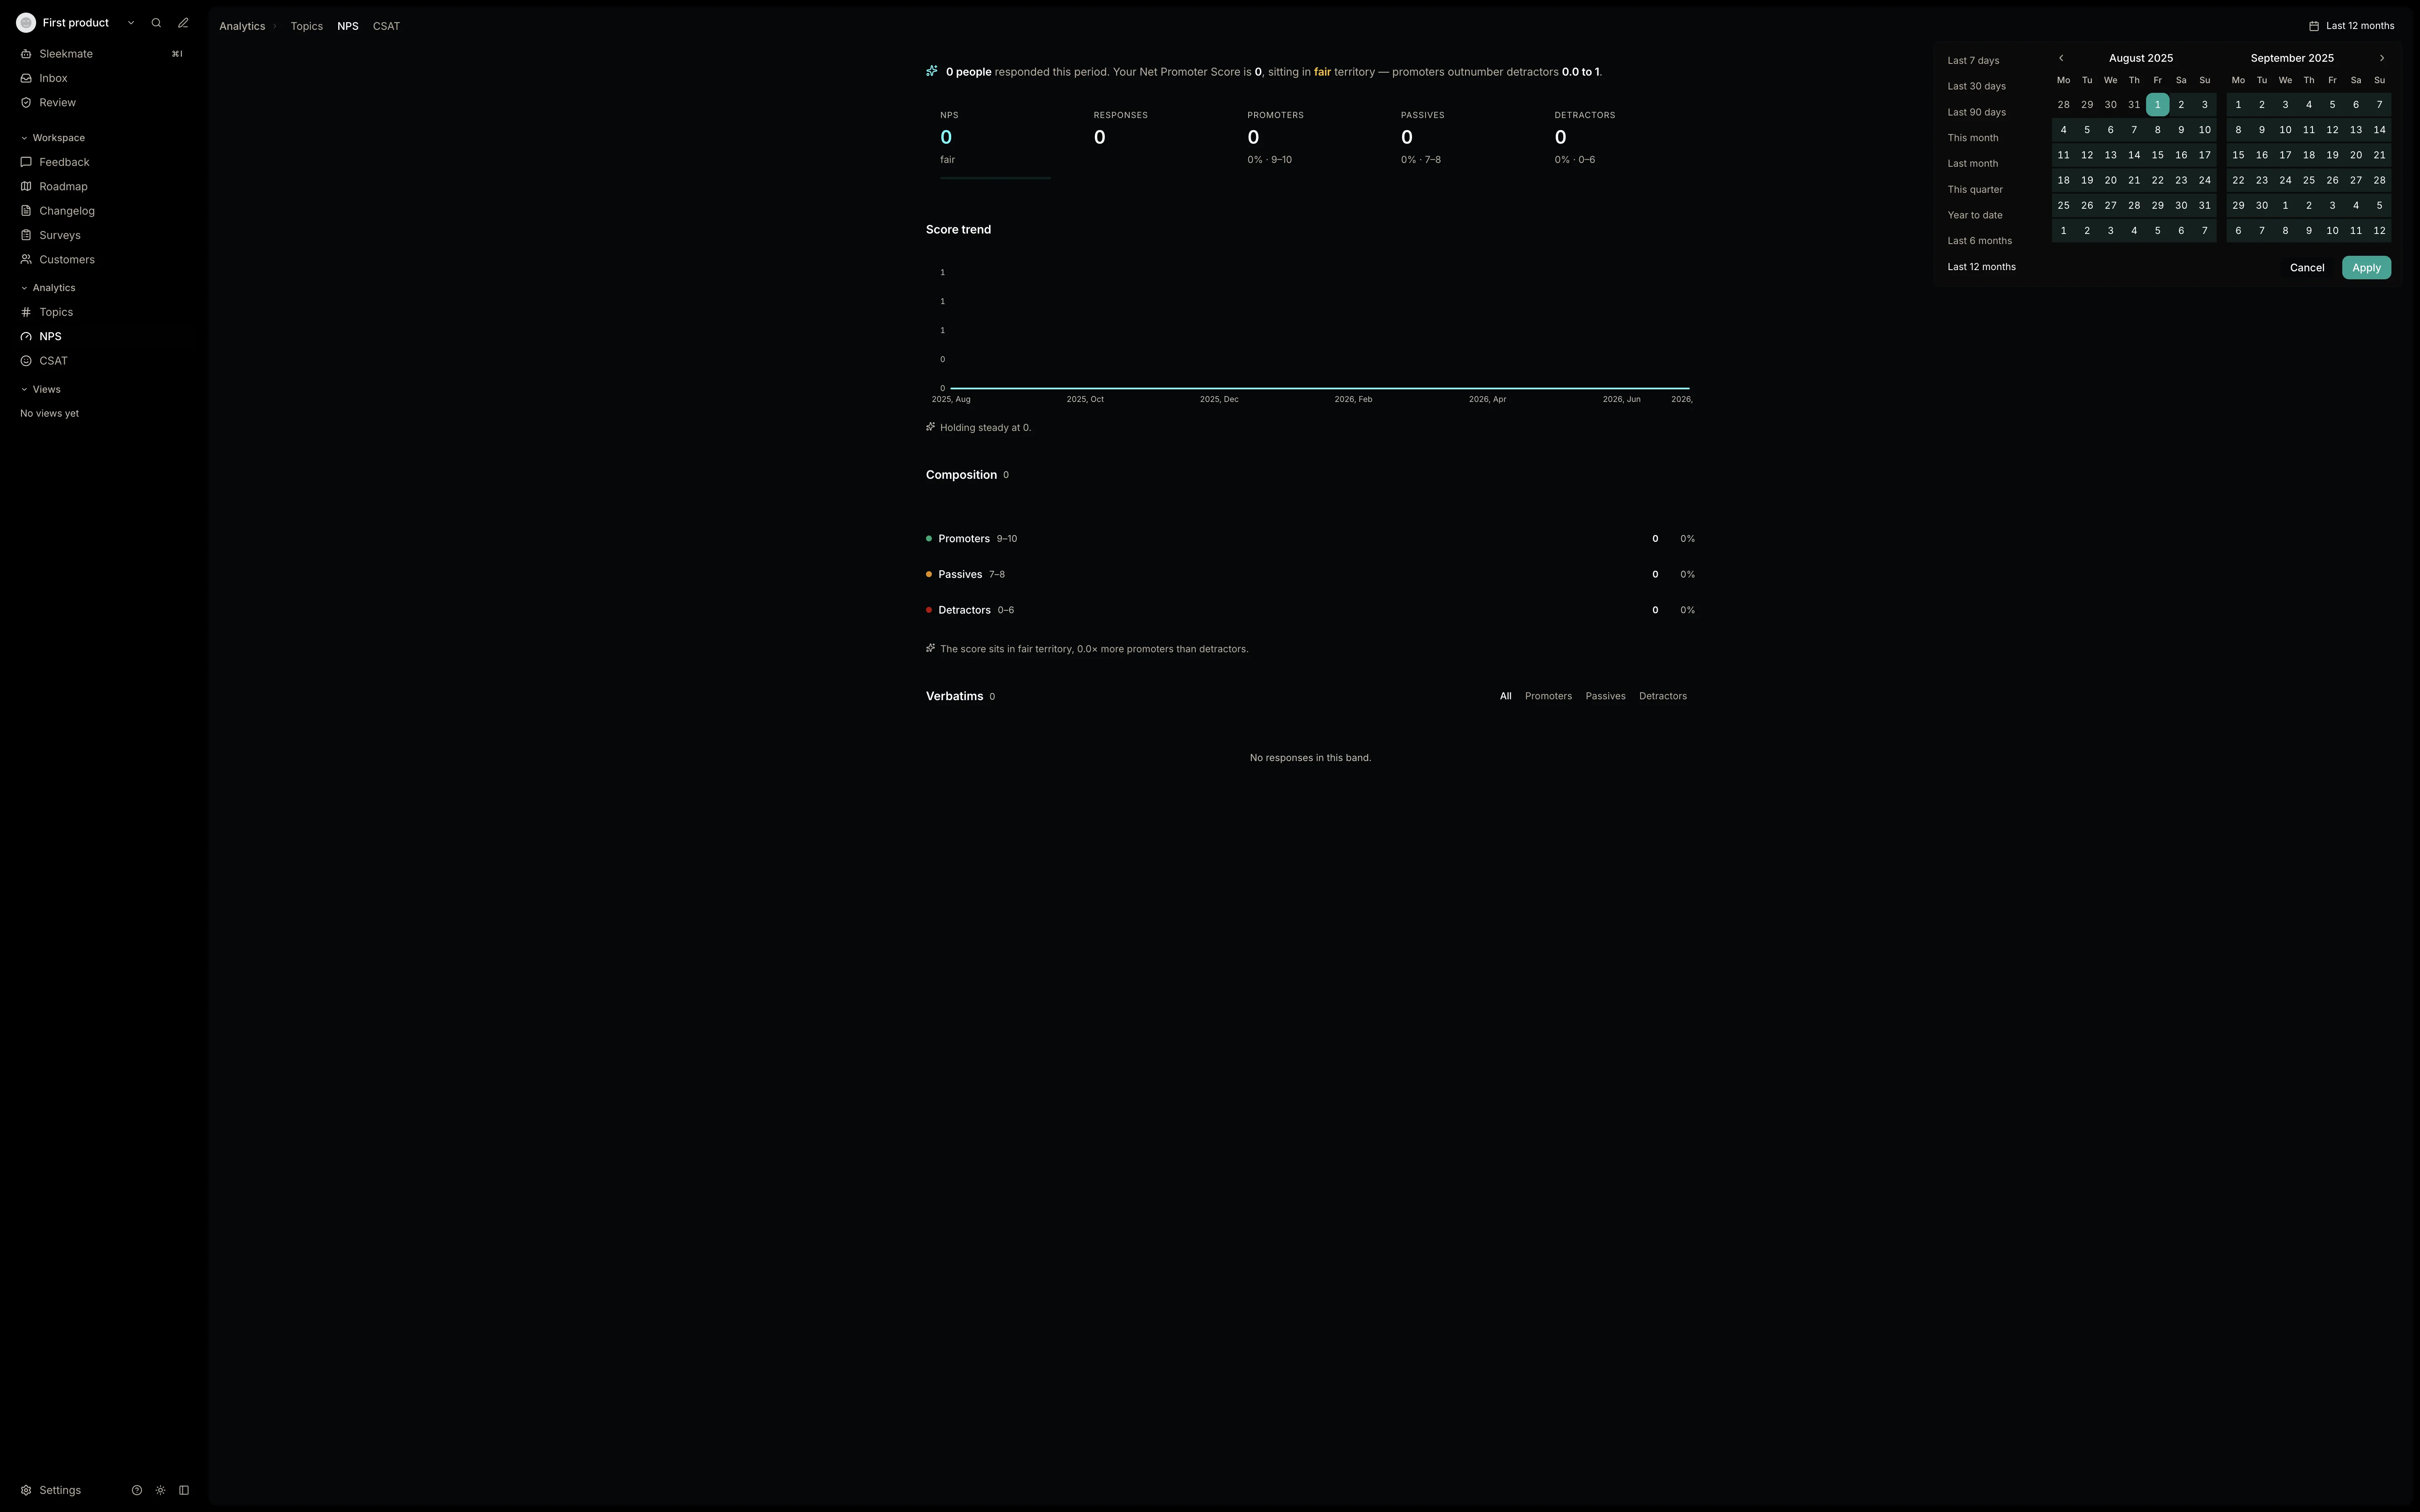Filter verbatims by Passives

1605,696
